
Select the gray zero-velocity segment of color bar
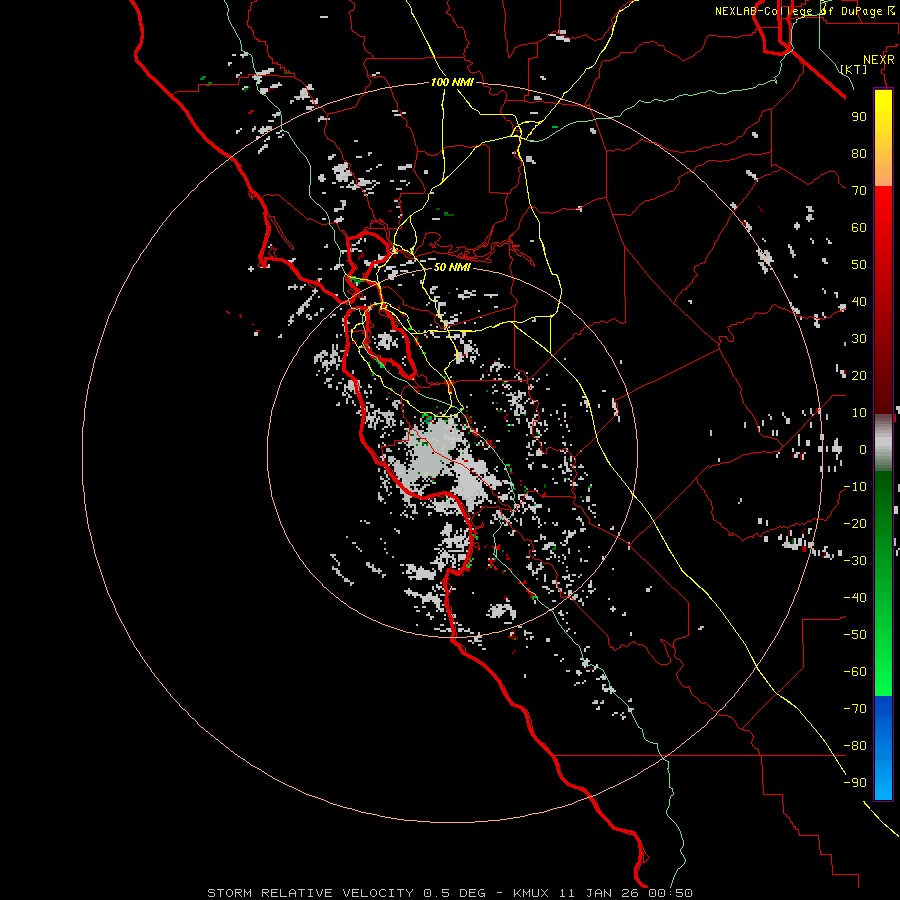(883, 443)
